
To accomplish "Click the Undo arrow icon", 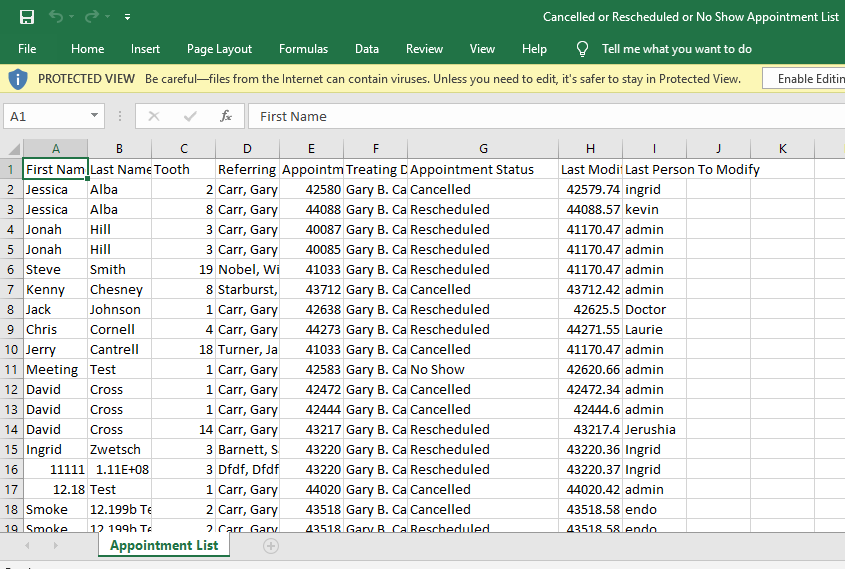I will pyautogui.click(x=56, y=17).
